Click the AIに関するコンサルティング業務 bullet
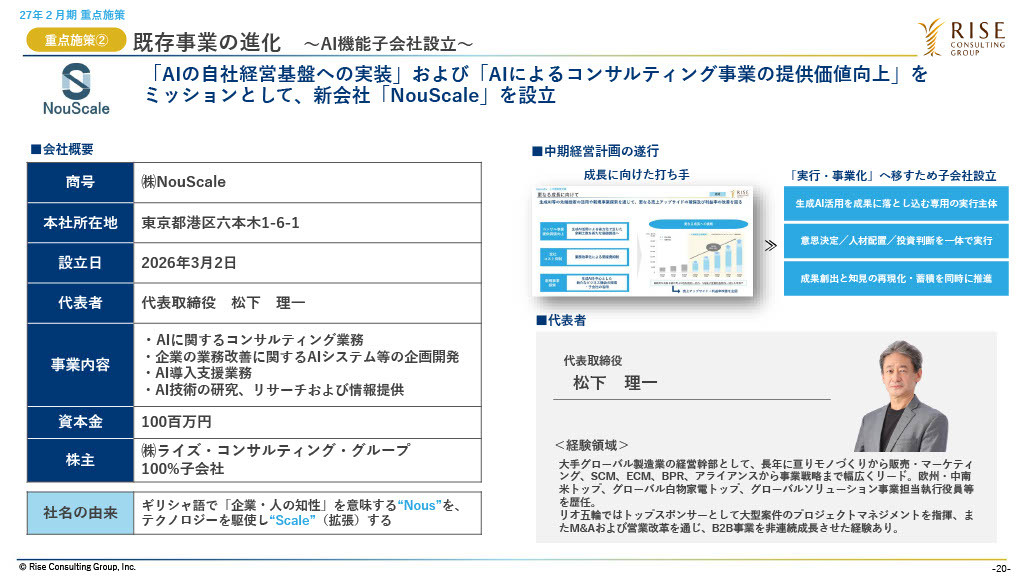1024x576 pixels. [253, 340]
